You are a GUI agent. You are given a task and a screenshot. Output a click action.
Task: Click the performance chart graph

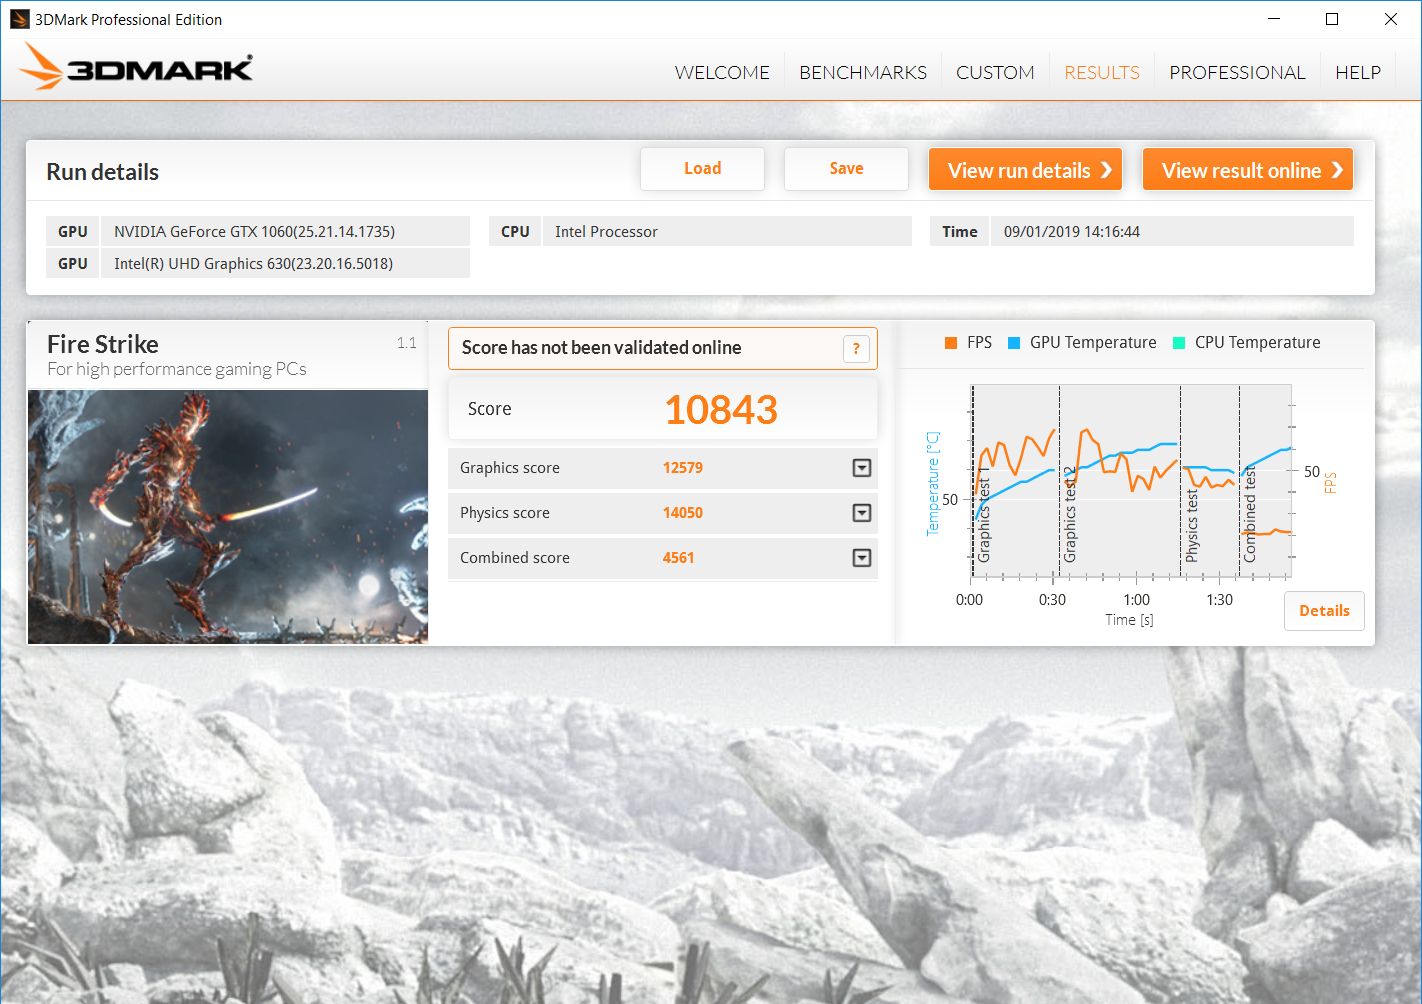(x=1131, y=481)
